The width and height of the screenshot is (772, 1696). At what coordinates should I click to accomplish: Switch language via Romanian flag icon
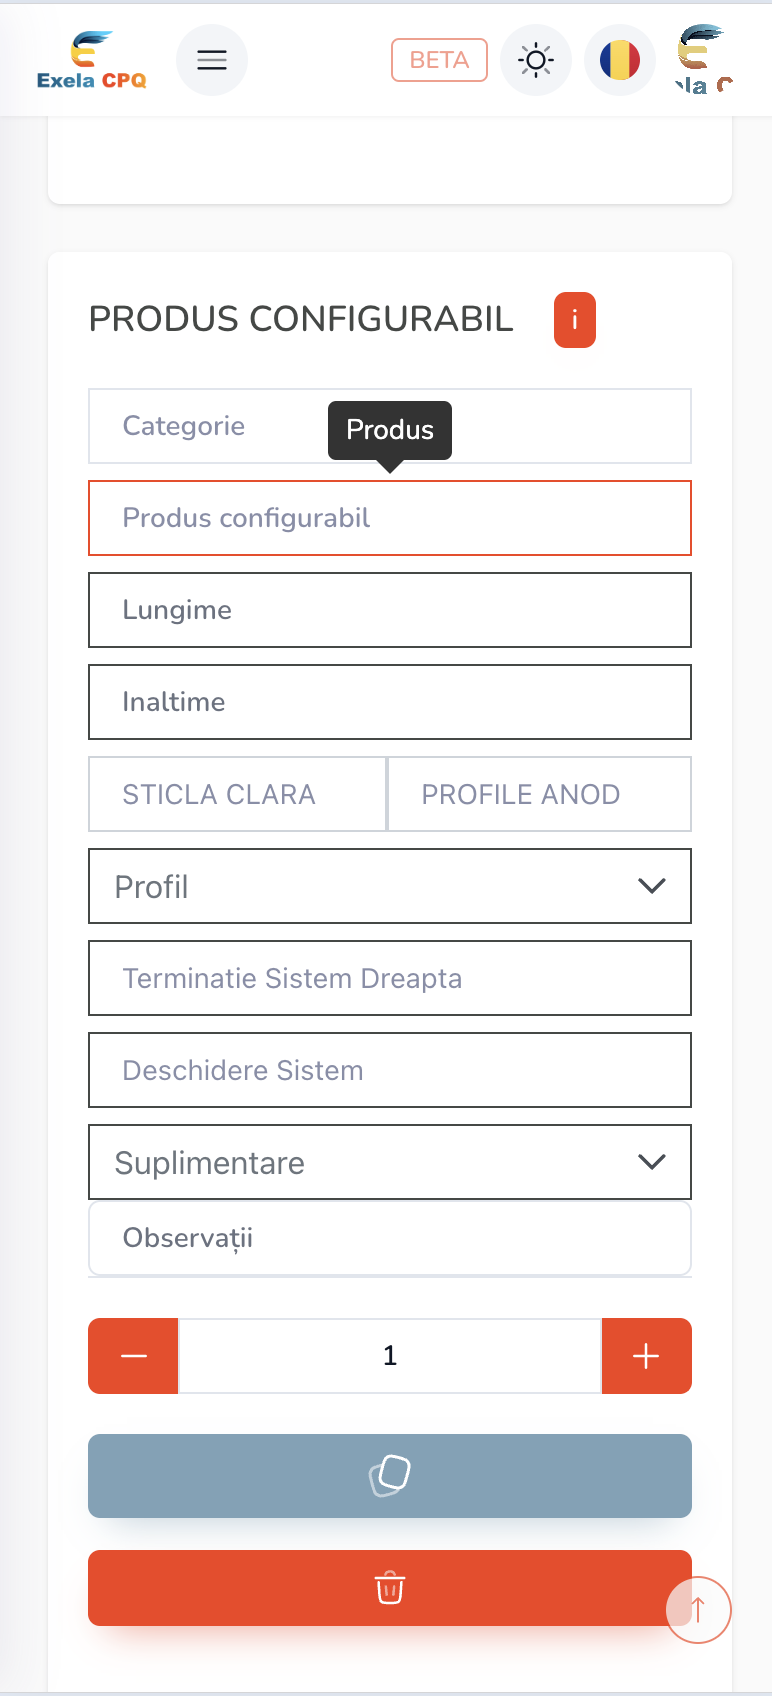(x=620, y=60)
